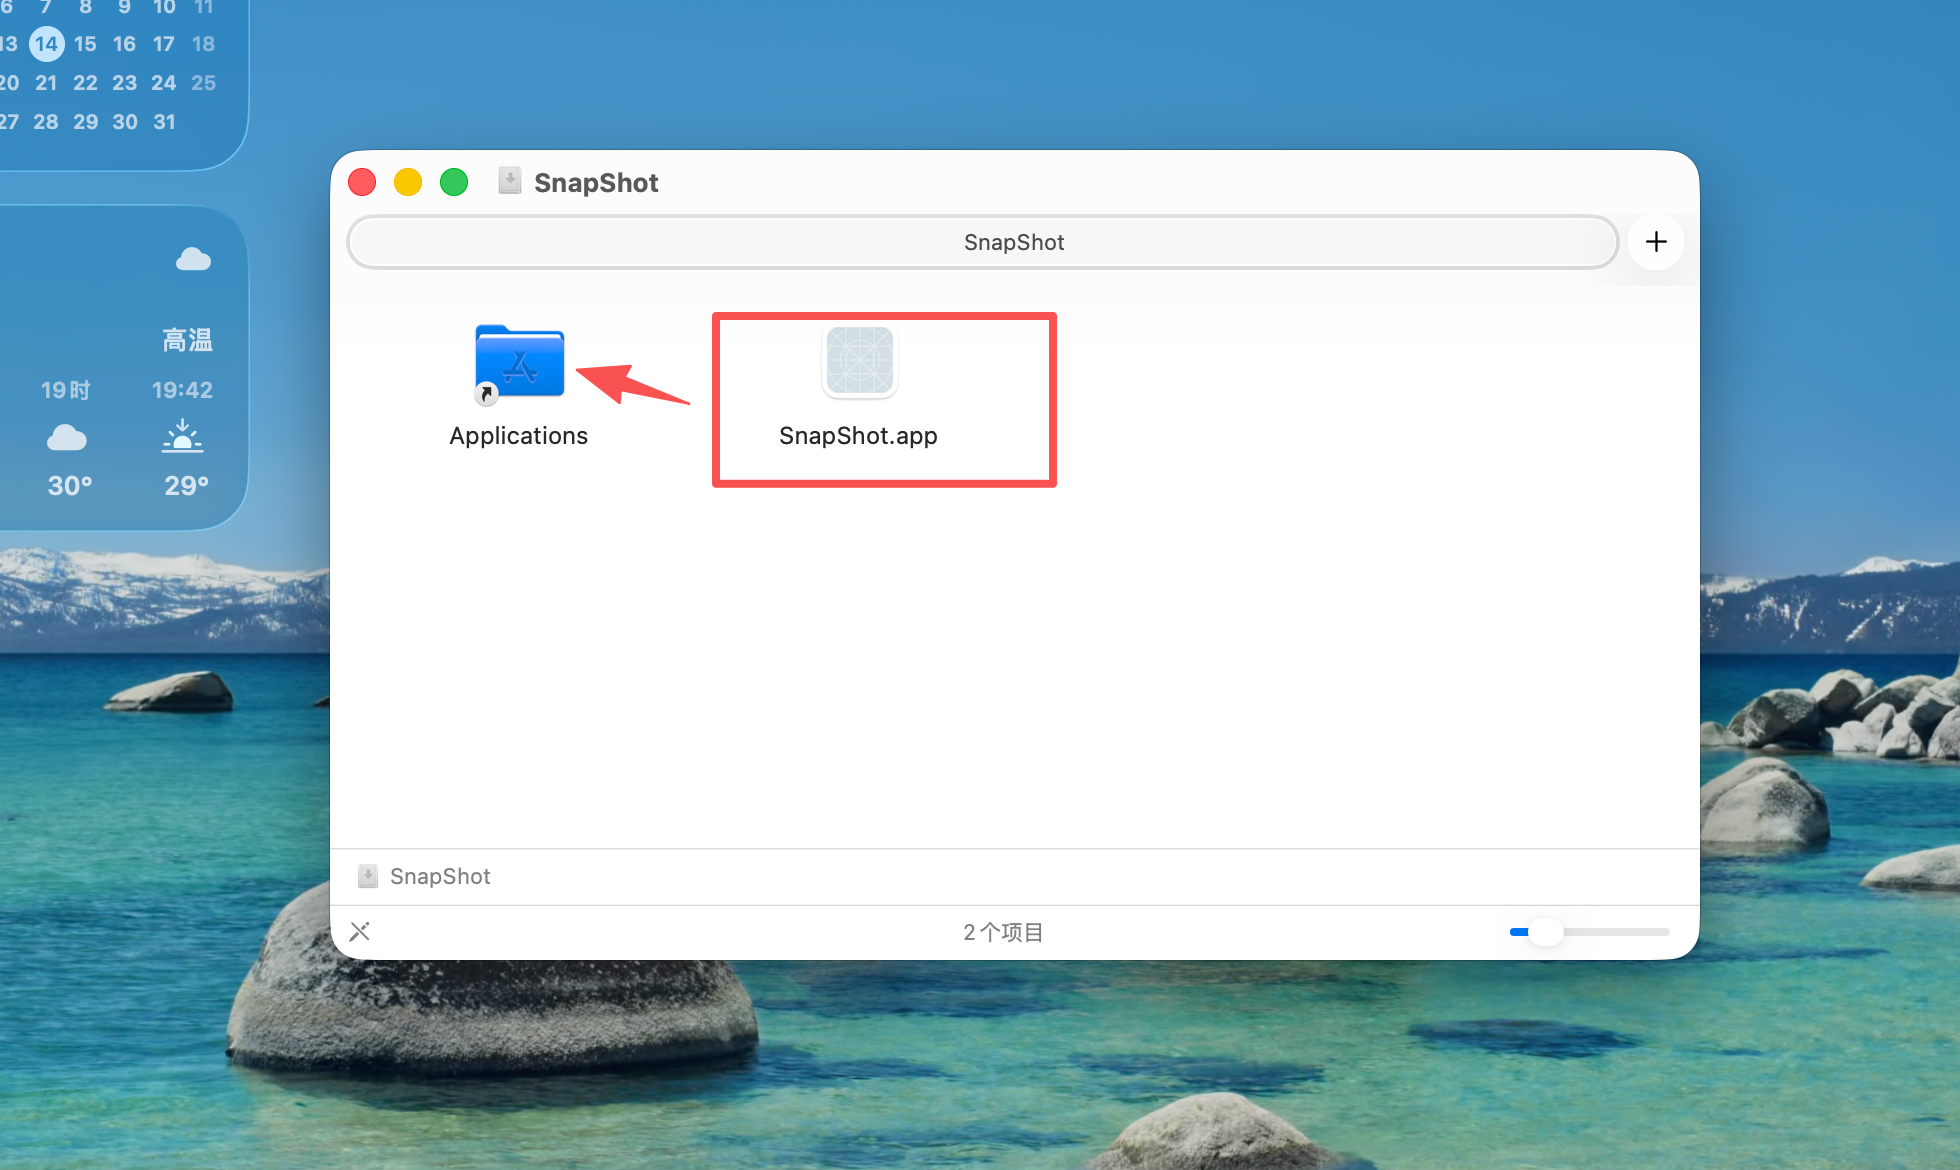Adjust the icon size slider
Image resolution: width=1960 pixels, height=1170 pixels.
pyautogui.click(x=1589, y=932)
